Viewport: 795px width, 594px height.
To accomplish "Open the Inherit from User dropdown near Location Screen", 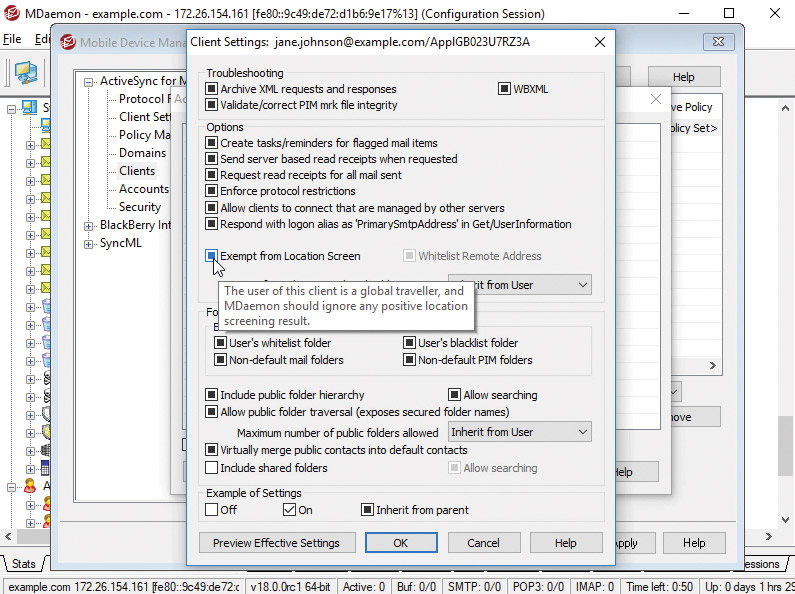I will click(520, 285).
